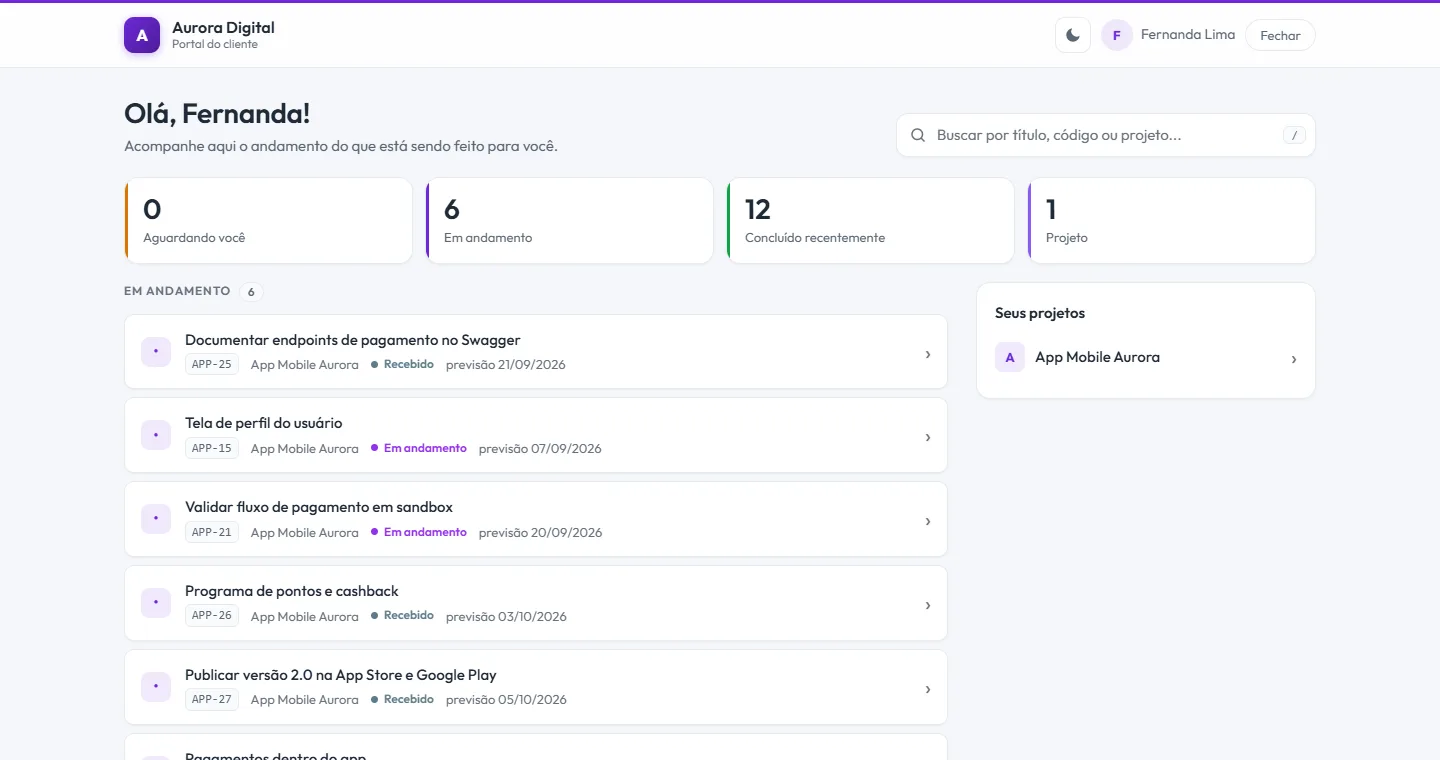Open the Em andamento summary card
The image size is (1440, 760).
click(569, 220)
